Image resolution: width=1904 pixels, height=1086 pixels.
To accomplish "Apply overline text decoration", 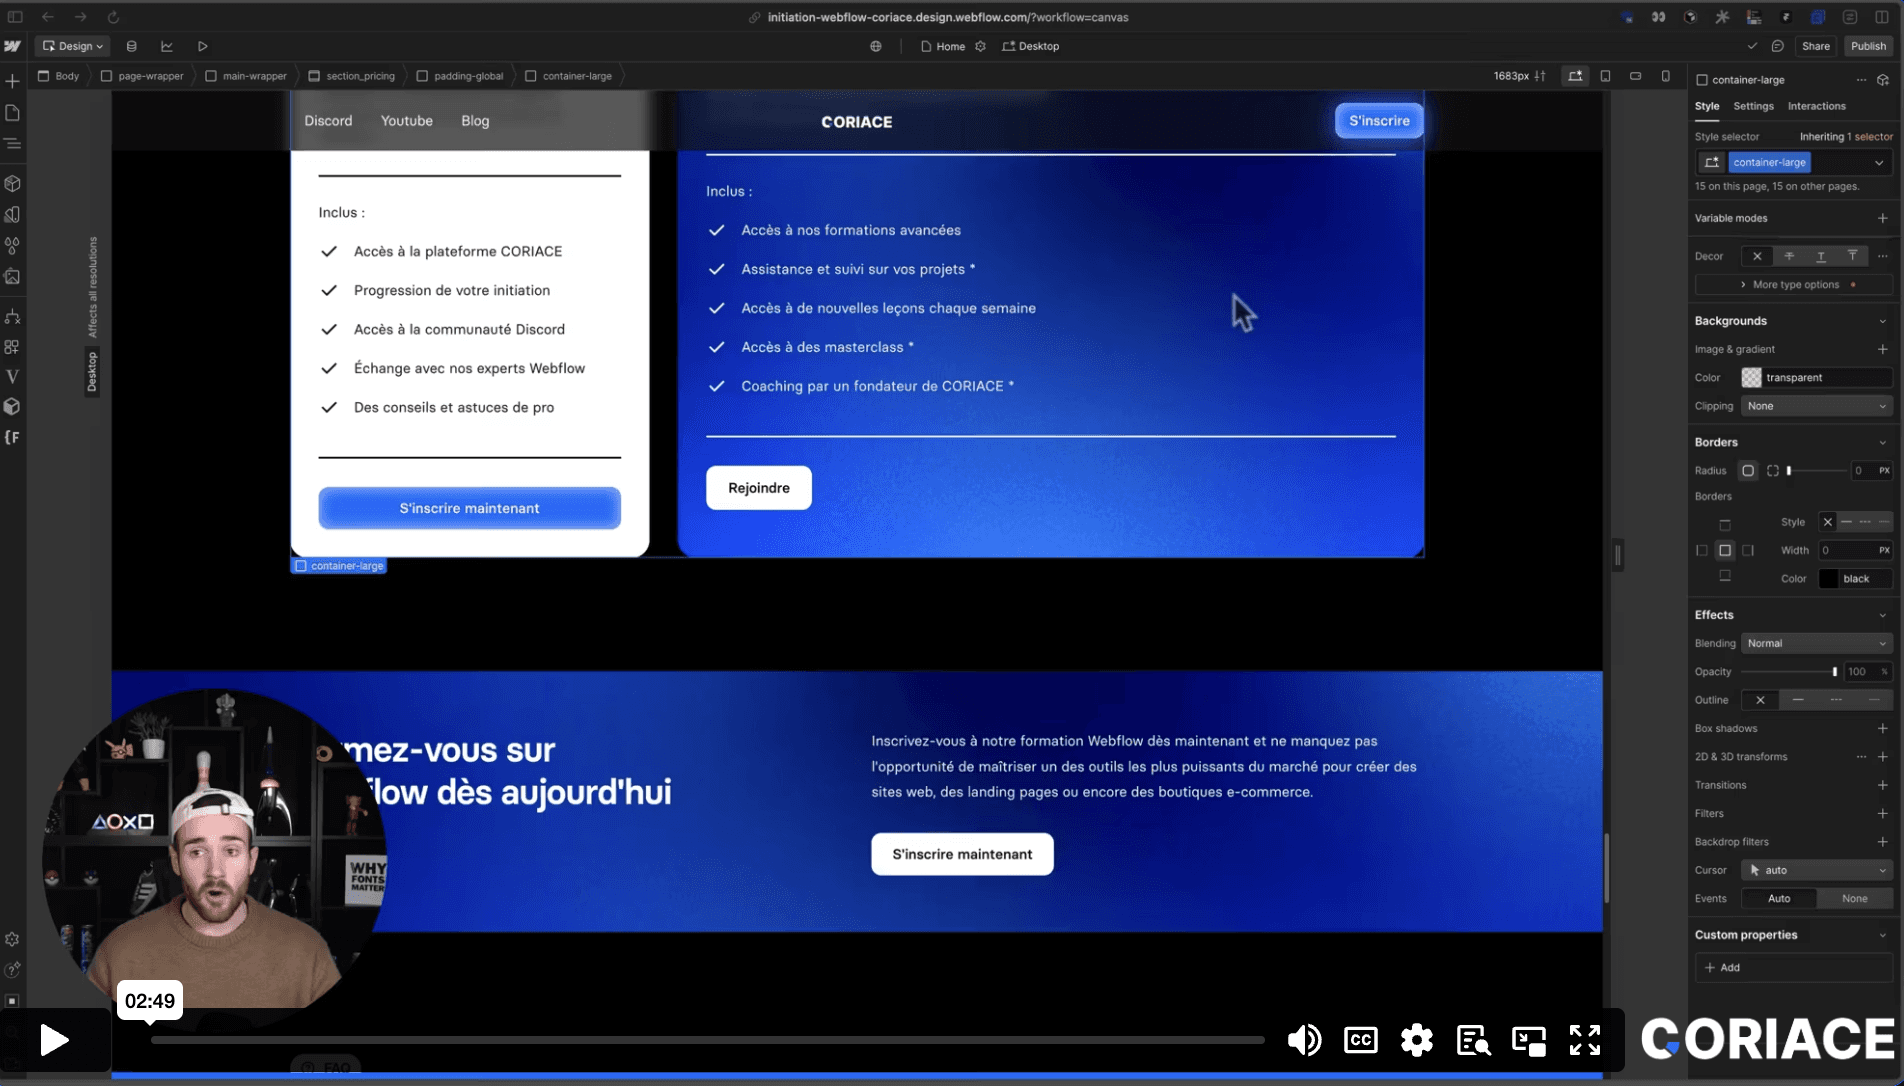I will (1853, 256).
